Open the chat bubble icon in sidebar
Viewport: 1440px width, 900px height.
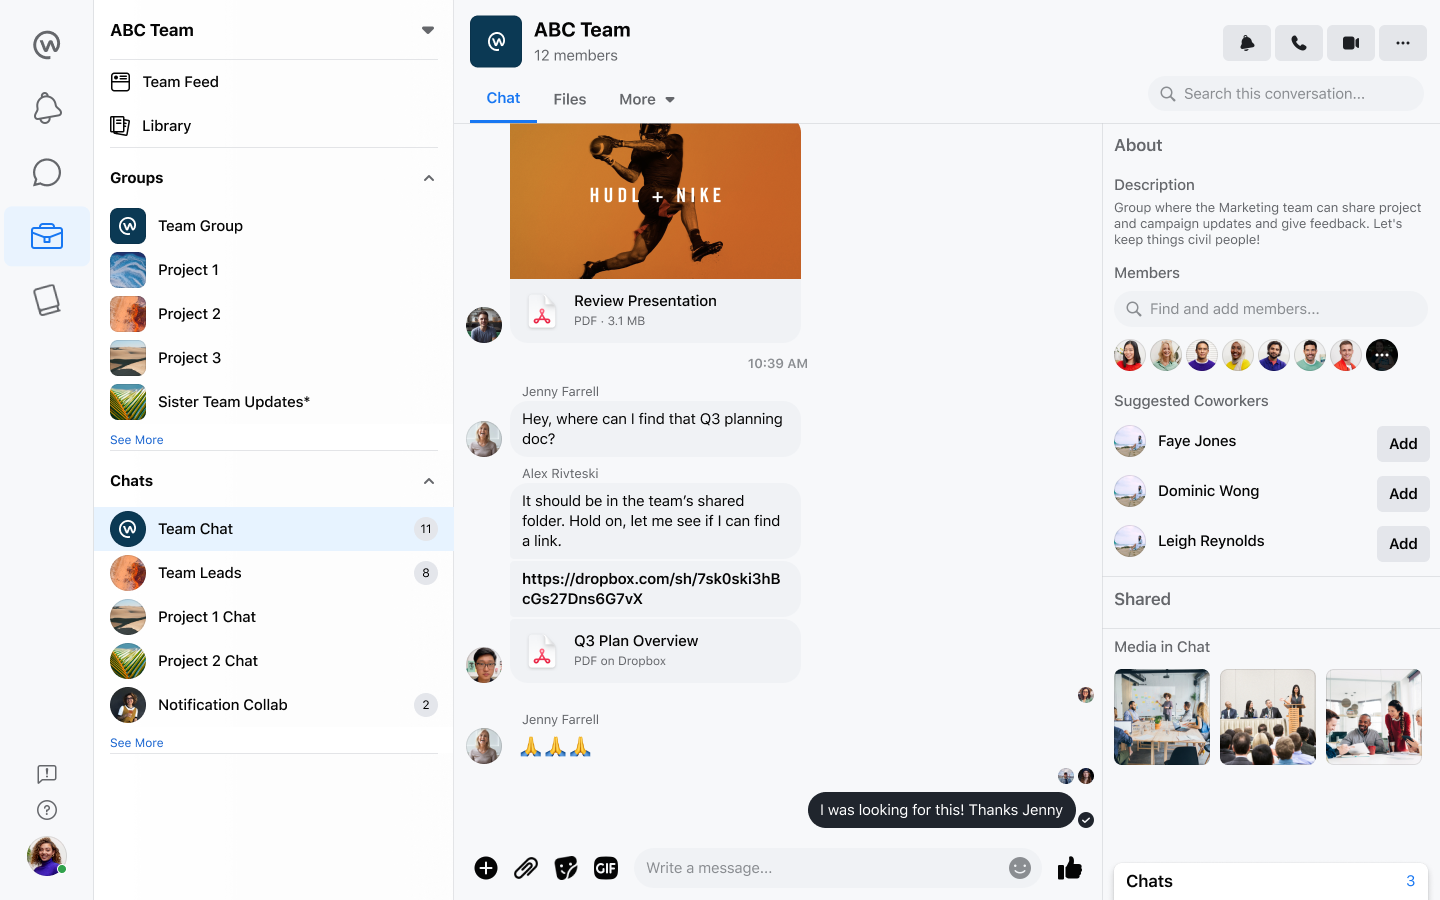point(47,172)
